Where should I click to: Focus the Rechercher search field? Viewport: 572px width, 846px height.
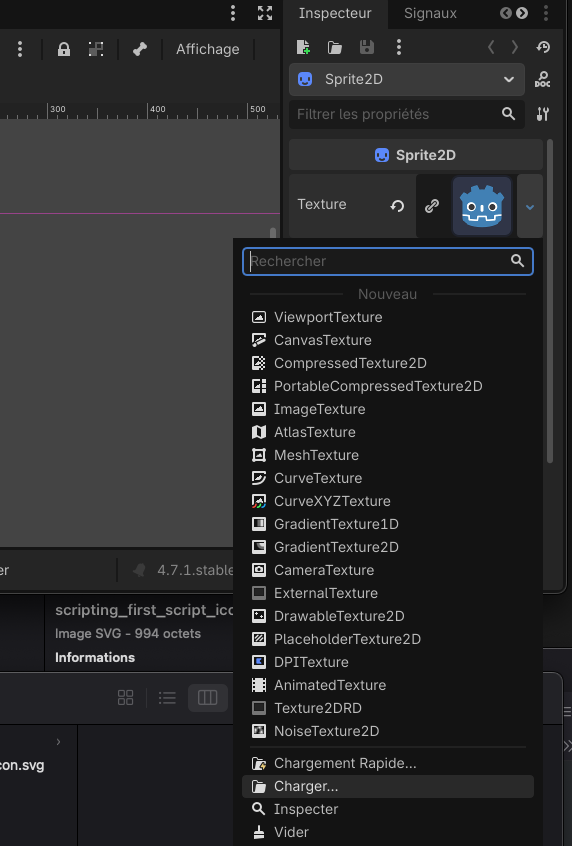[388, 261]
